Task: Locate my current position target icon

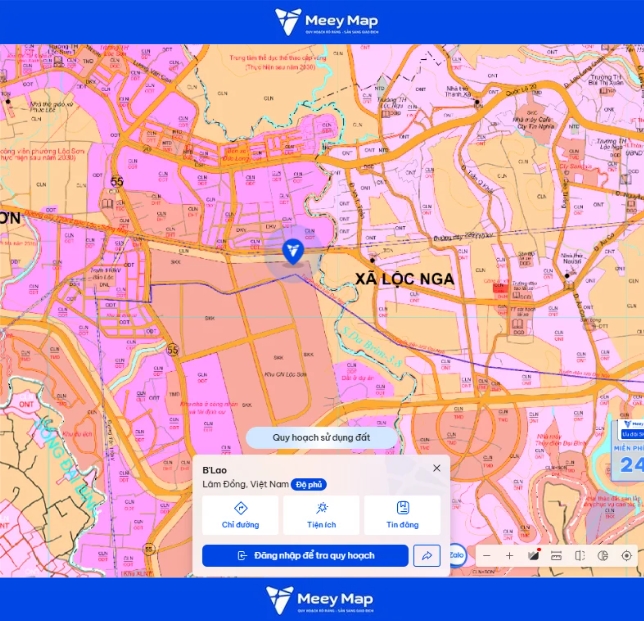Action: click(626, 556)
